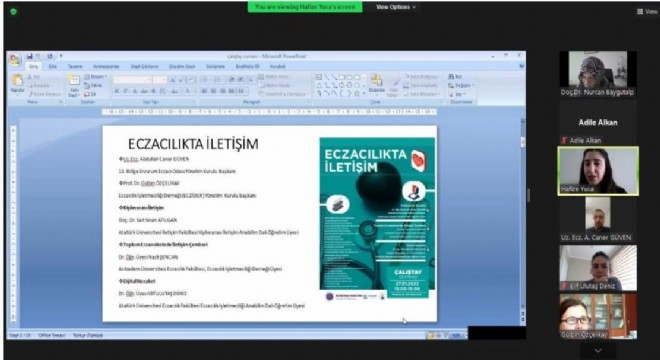Open the Ekle ribbon tab
This screenshot has width=660, height=360.
(x=53, y=67)
